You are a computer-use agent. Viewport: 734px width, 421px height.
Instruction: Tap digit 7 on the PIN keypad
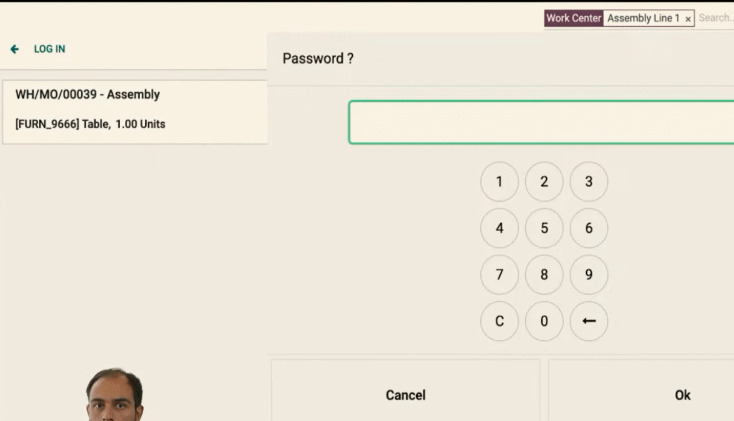(499, 274)
